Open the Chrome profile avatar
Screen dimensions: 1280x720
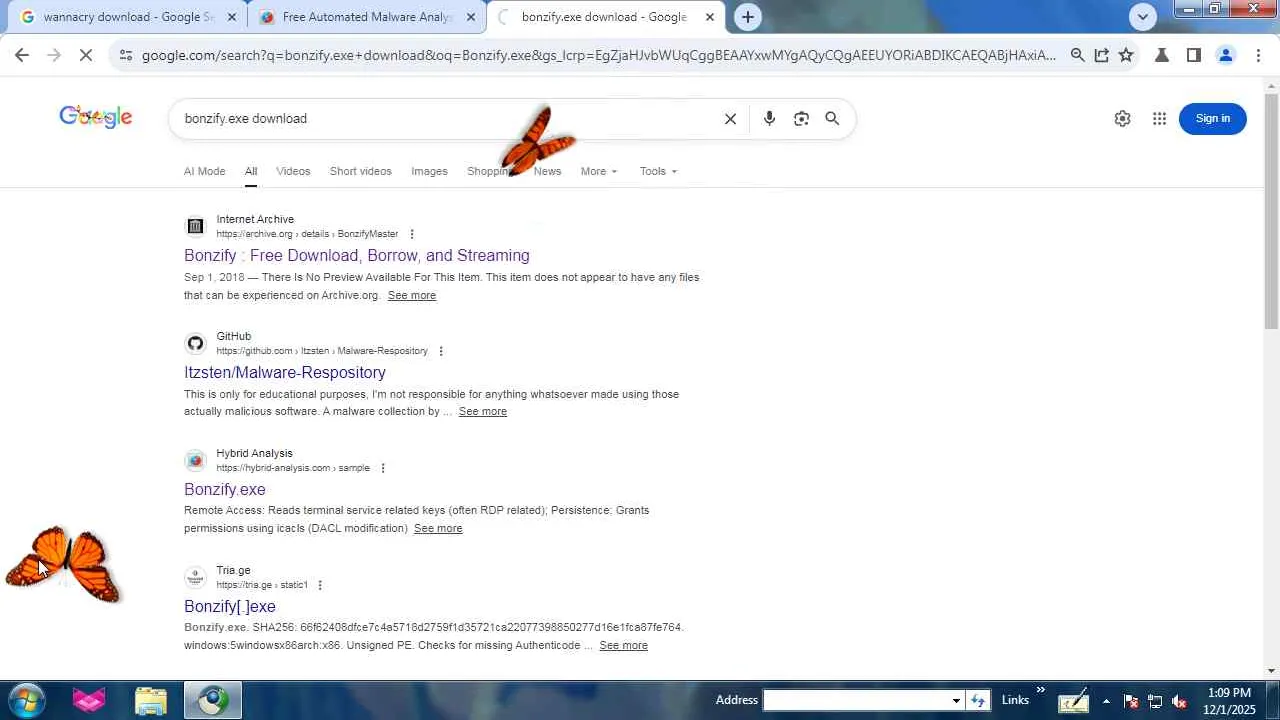click(x=1225, y=56)
